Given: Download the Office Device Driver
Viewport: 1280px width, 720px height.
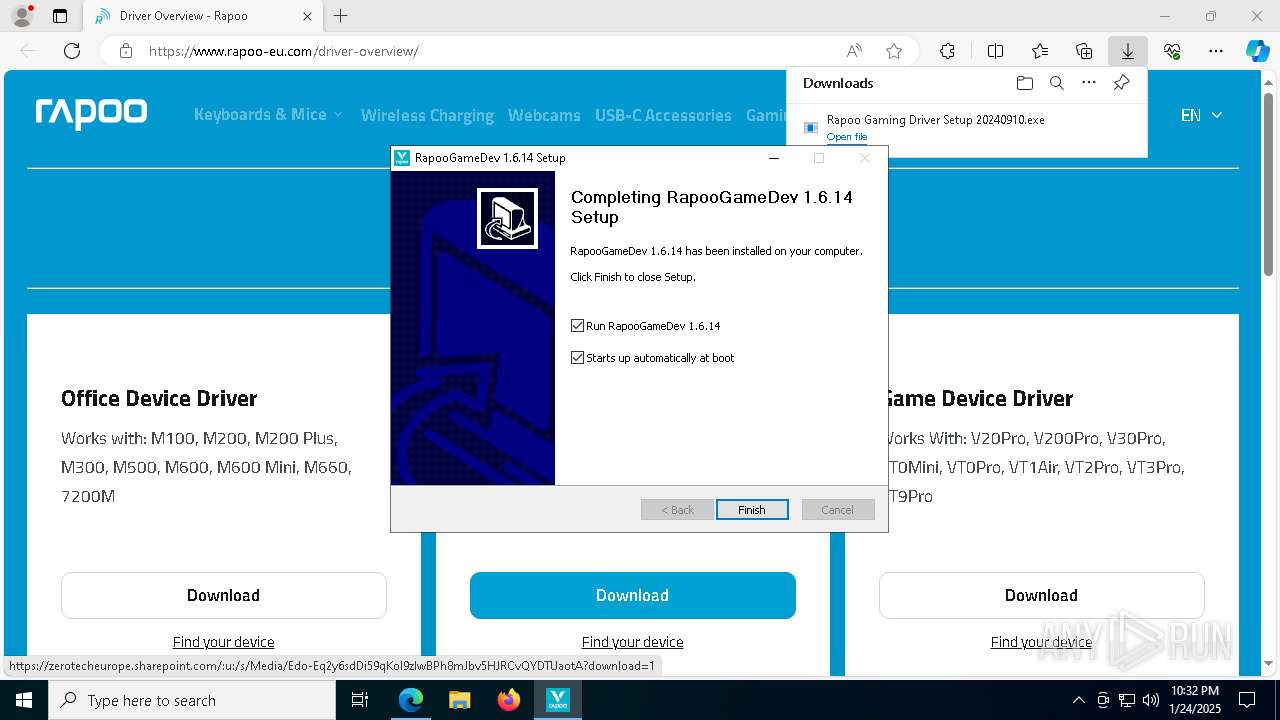Looking at the screenshot, I should point(224,595).
